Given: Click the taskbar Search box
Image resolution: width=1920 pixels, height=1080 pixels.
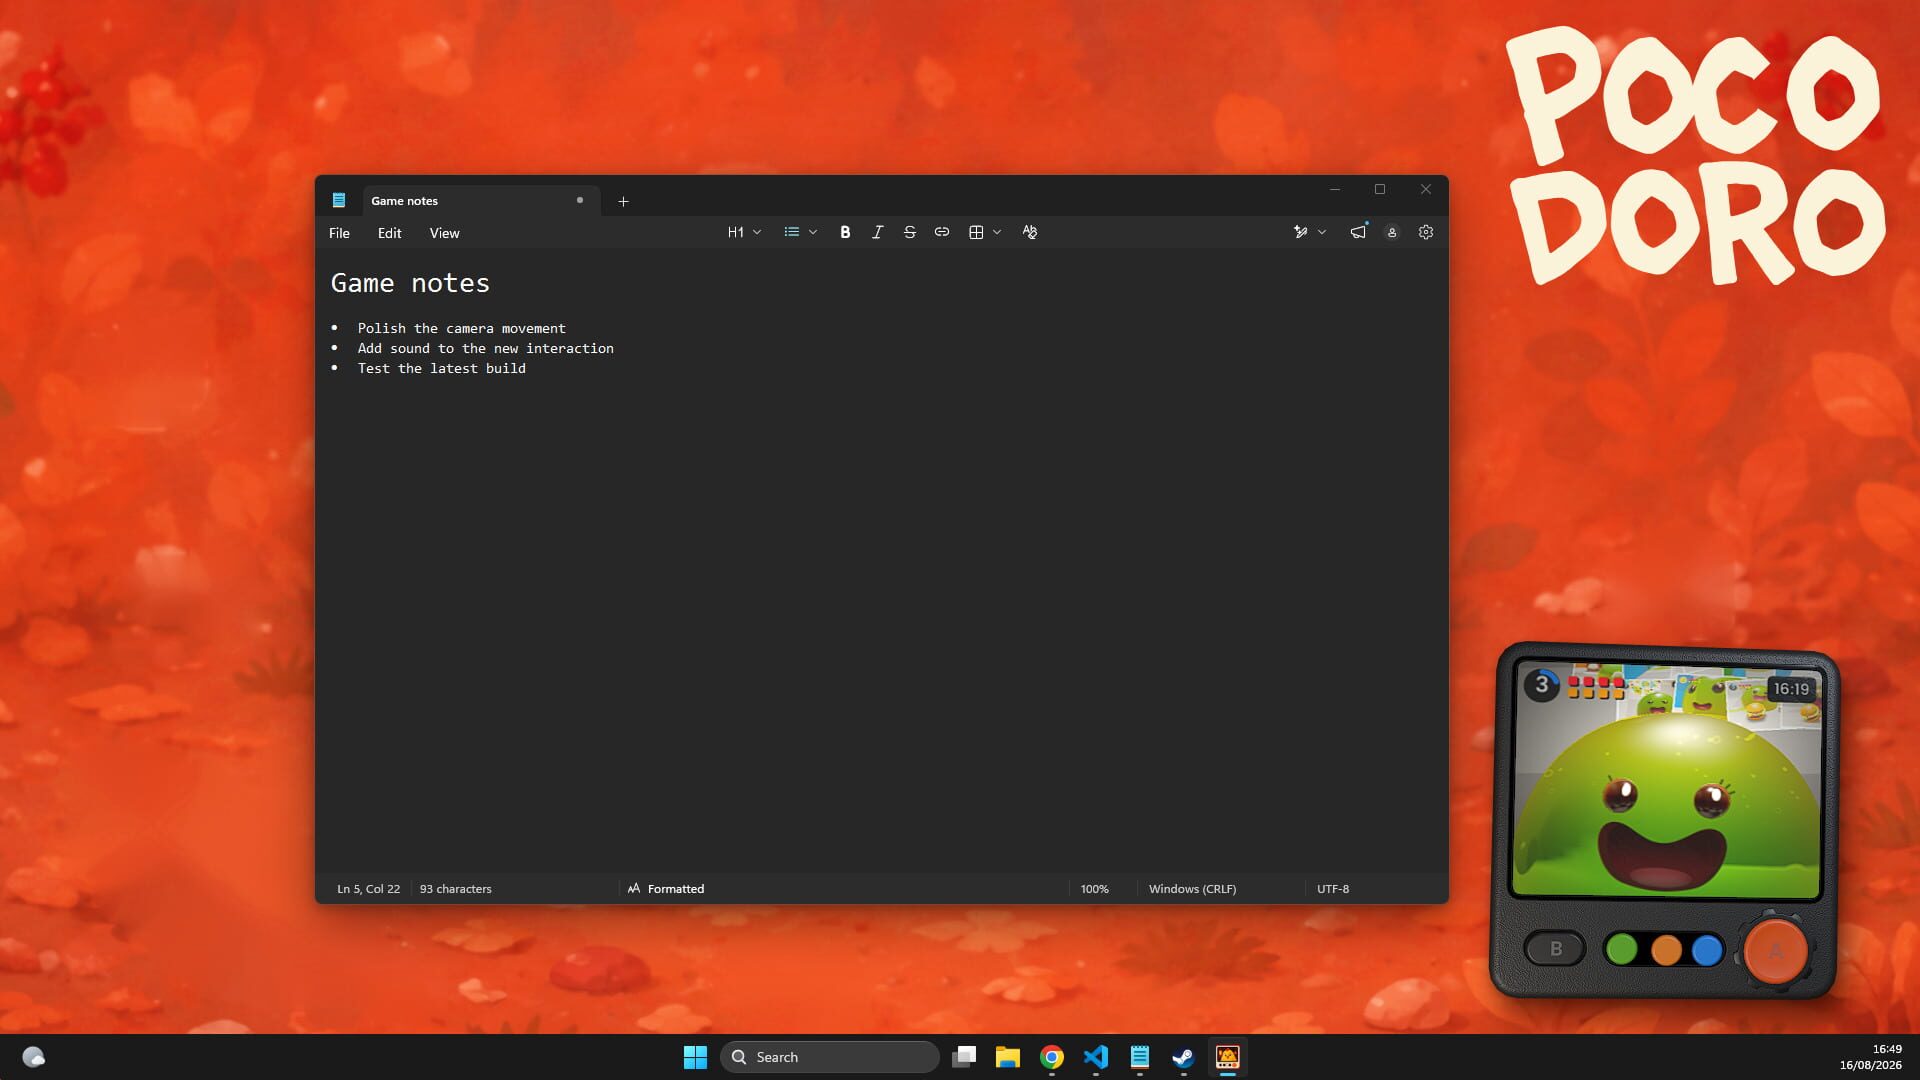Looking at the screenshot, I should pos(829,1057).
